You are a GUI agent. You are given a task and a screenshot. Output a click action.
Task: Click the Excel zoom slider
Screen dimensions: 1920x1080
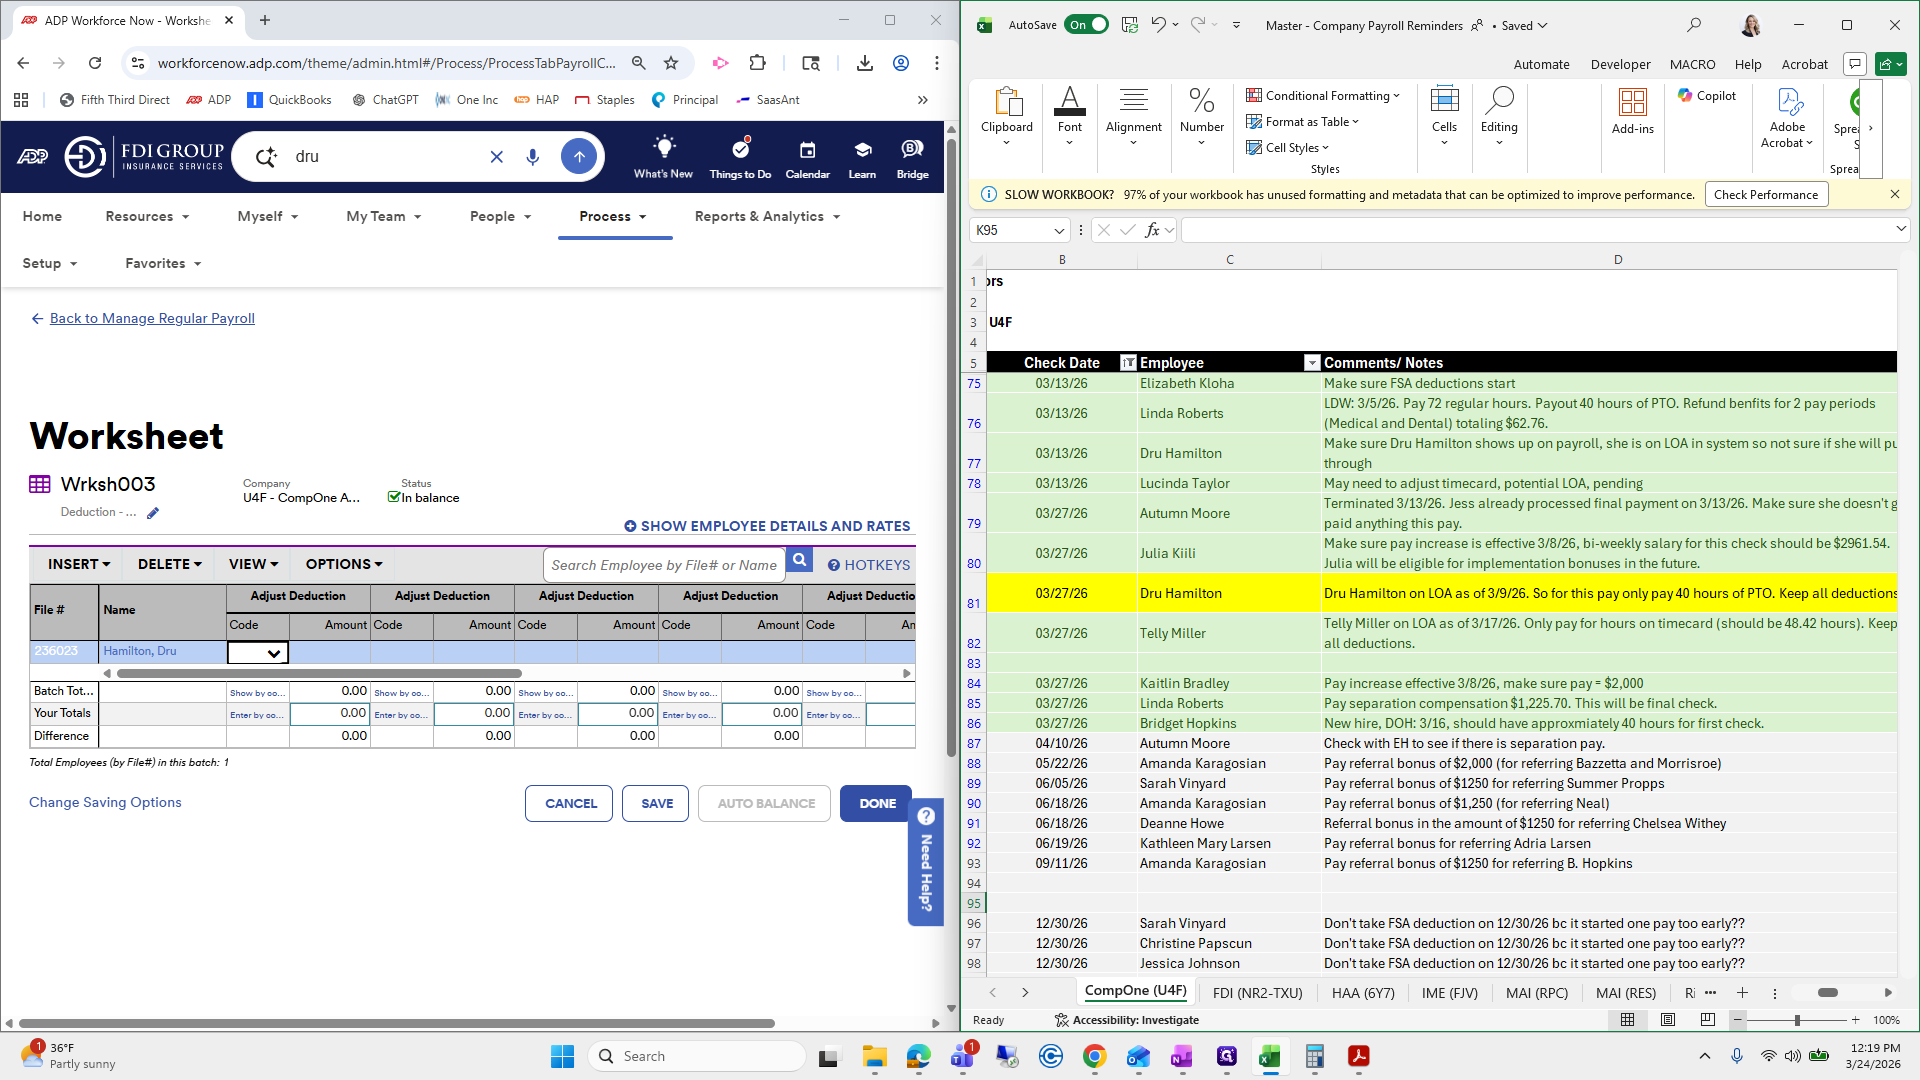1797,1020
